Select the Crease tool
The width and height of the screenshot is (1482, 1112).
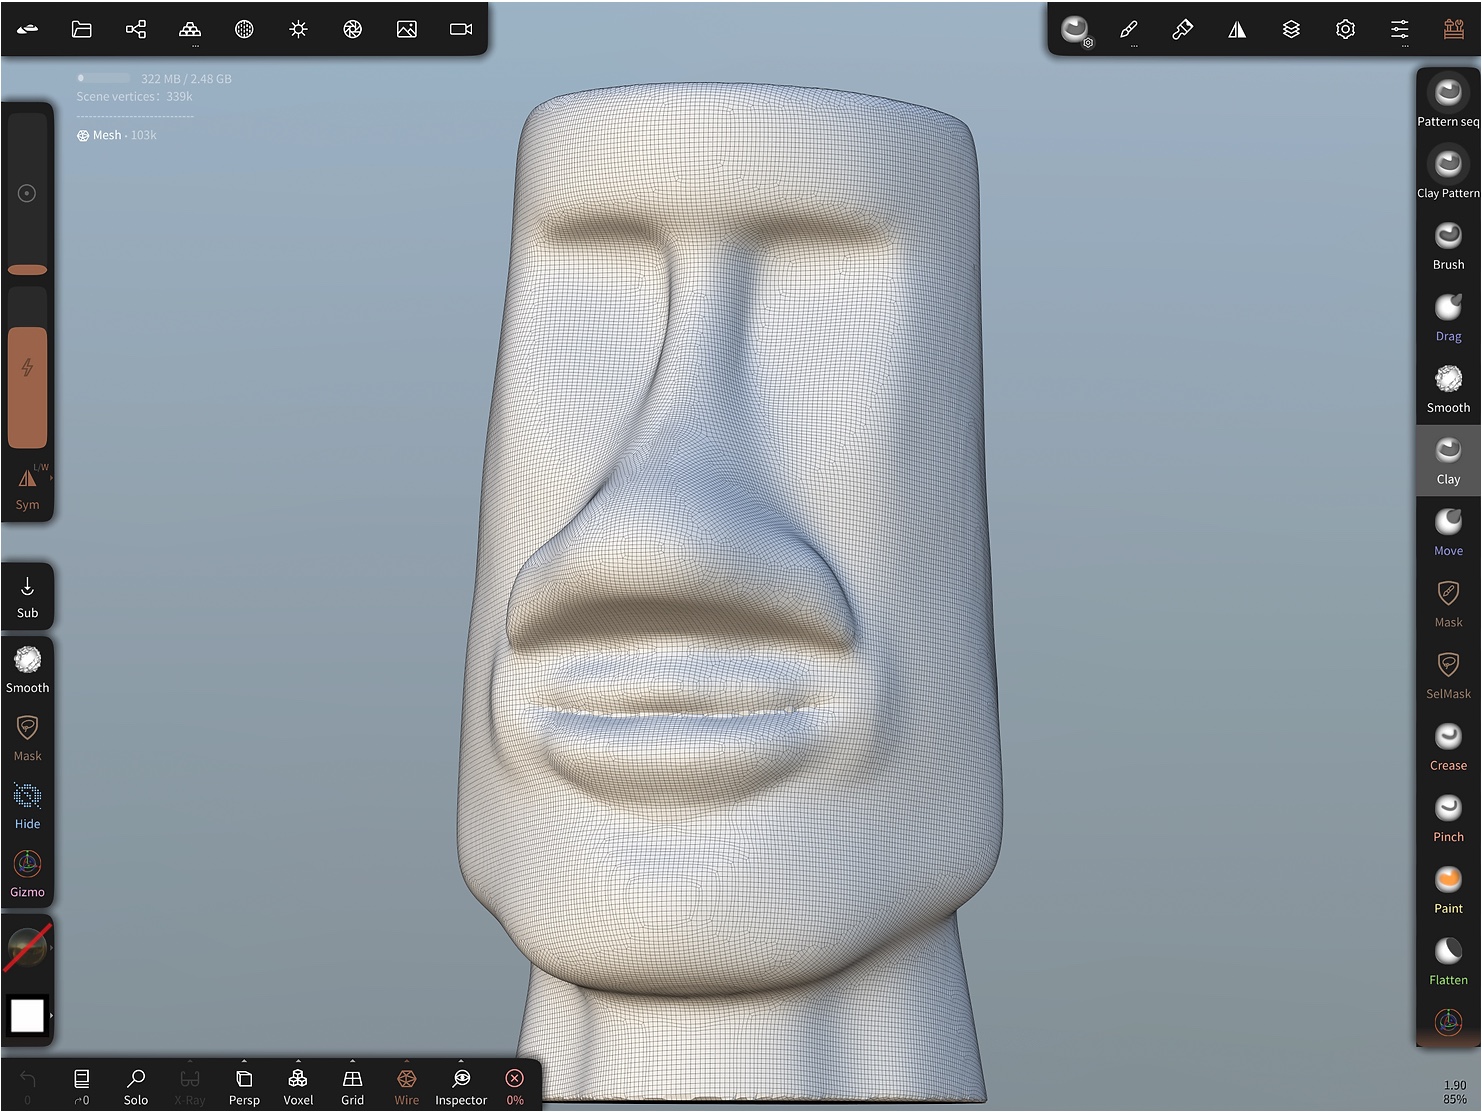coord(1448,746)
